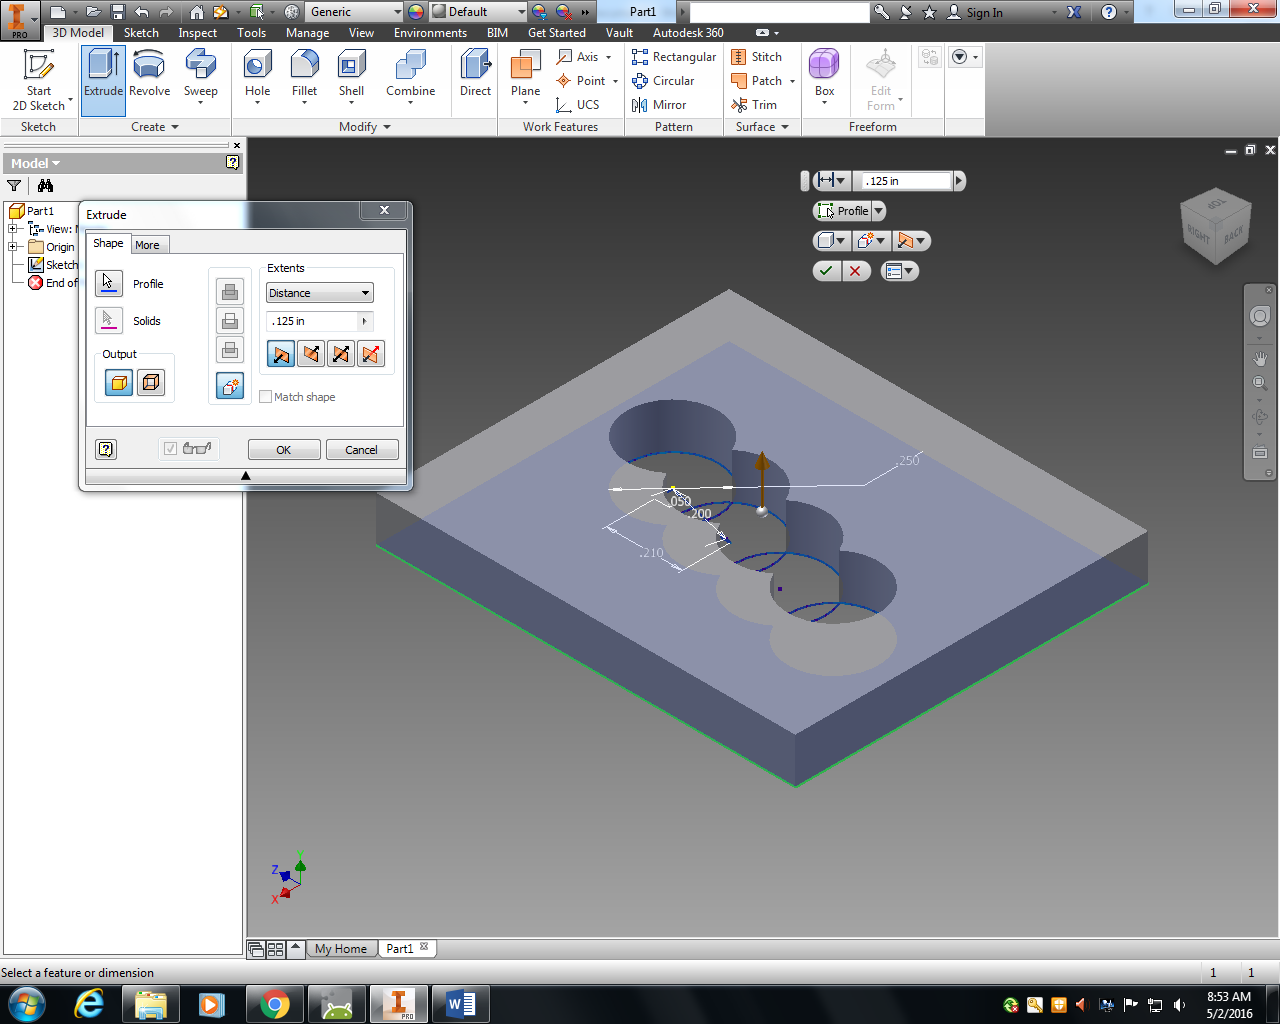The height and width of the screenshot is (1024, 1280).
Task: Click the Trim surface tool
Action: [754, 105]
